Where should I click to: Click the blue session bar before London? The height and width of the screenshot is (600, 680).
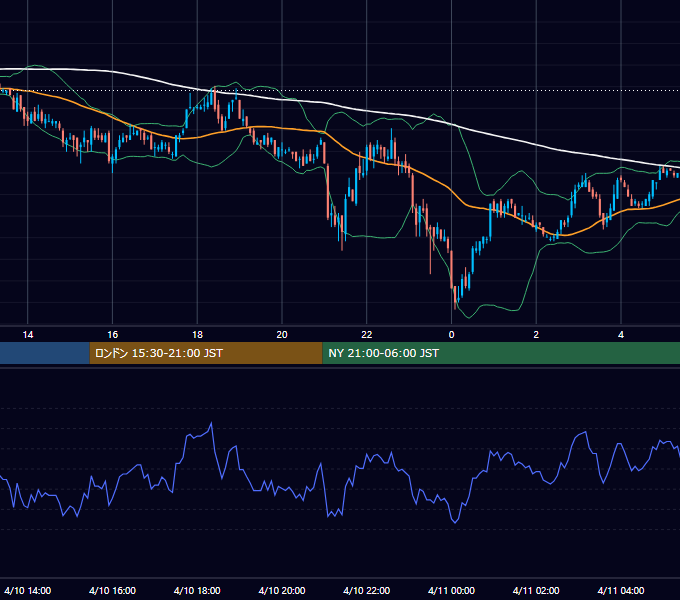45,353
